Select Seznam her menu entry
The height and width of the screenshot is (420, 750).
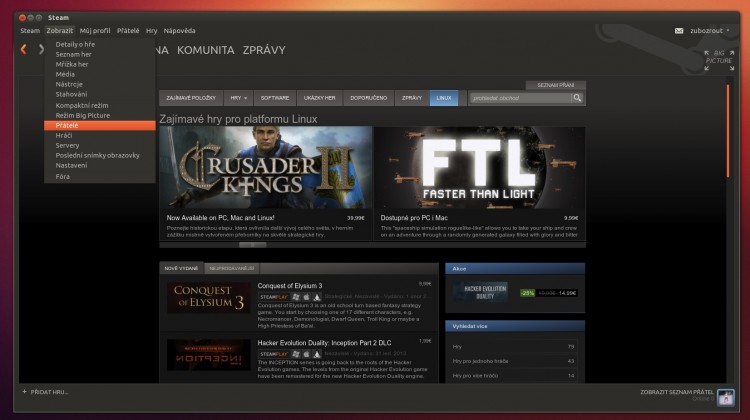[99, 54]
